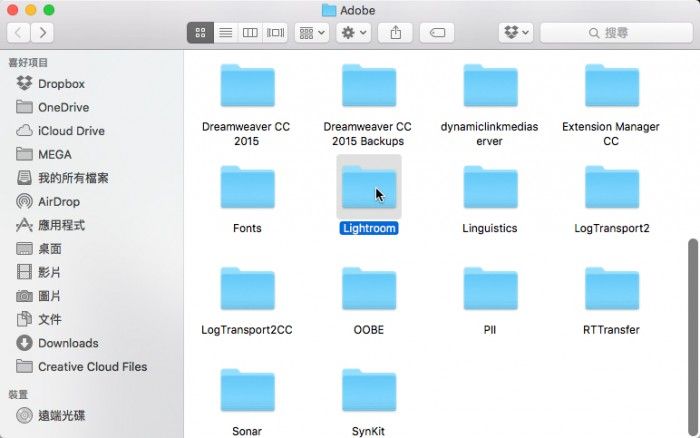Screen dimensions: 700x438
Task: Open Creative Cloud Files in the sidebar
Action: tap(81, 367)
